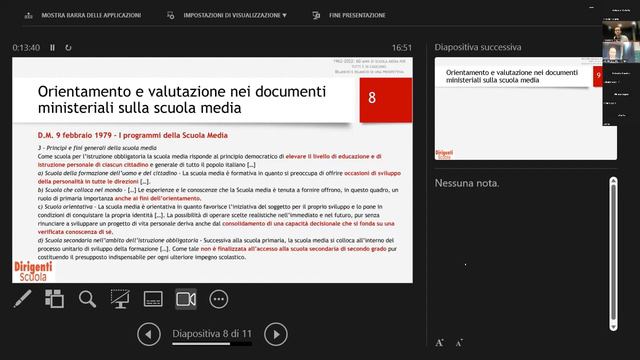Toggle black screen for slideshow
This screenshot has width=640, height=360.
tap(120, 299)
